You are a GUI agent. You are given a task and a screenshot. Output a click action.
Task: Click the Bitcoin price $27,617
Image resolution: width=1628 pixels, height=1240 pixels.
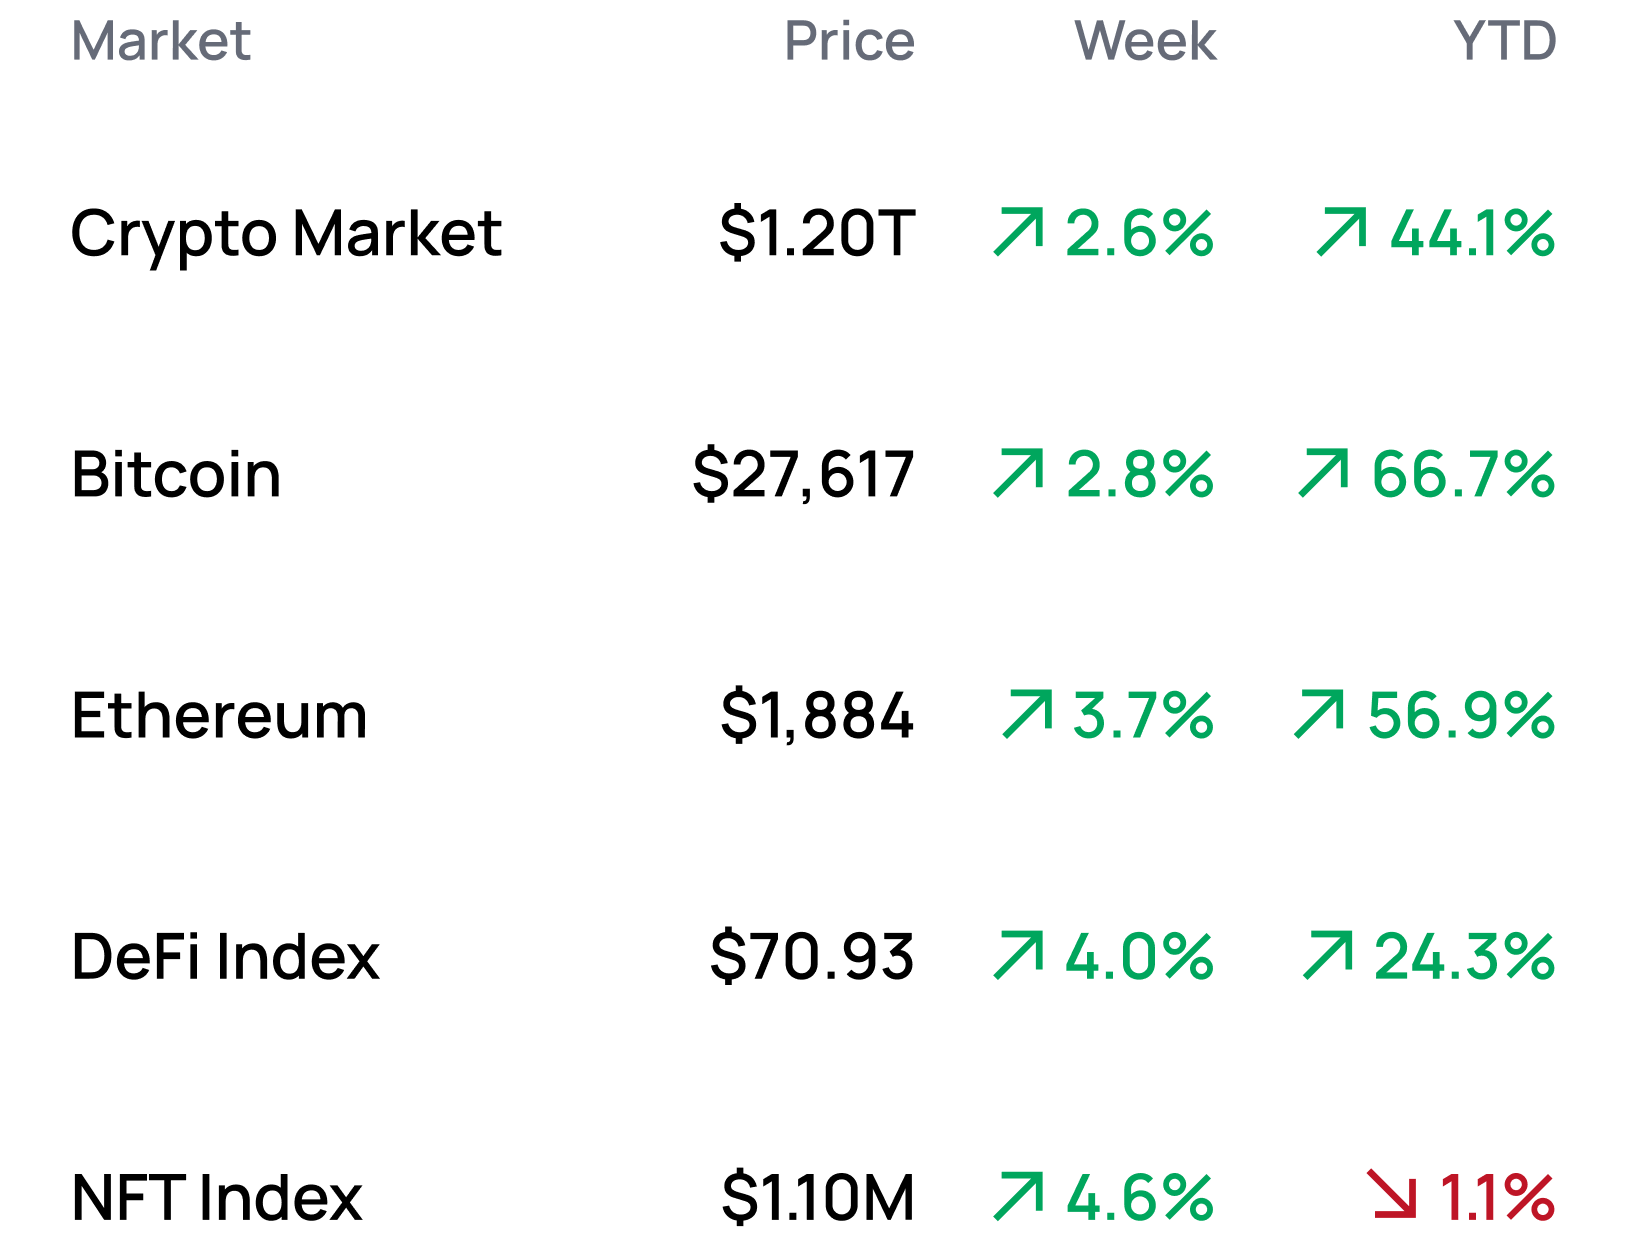click(803, 474)
